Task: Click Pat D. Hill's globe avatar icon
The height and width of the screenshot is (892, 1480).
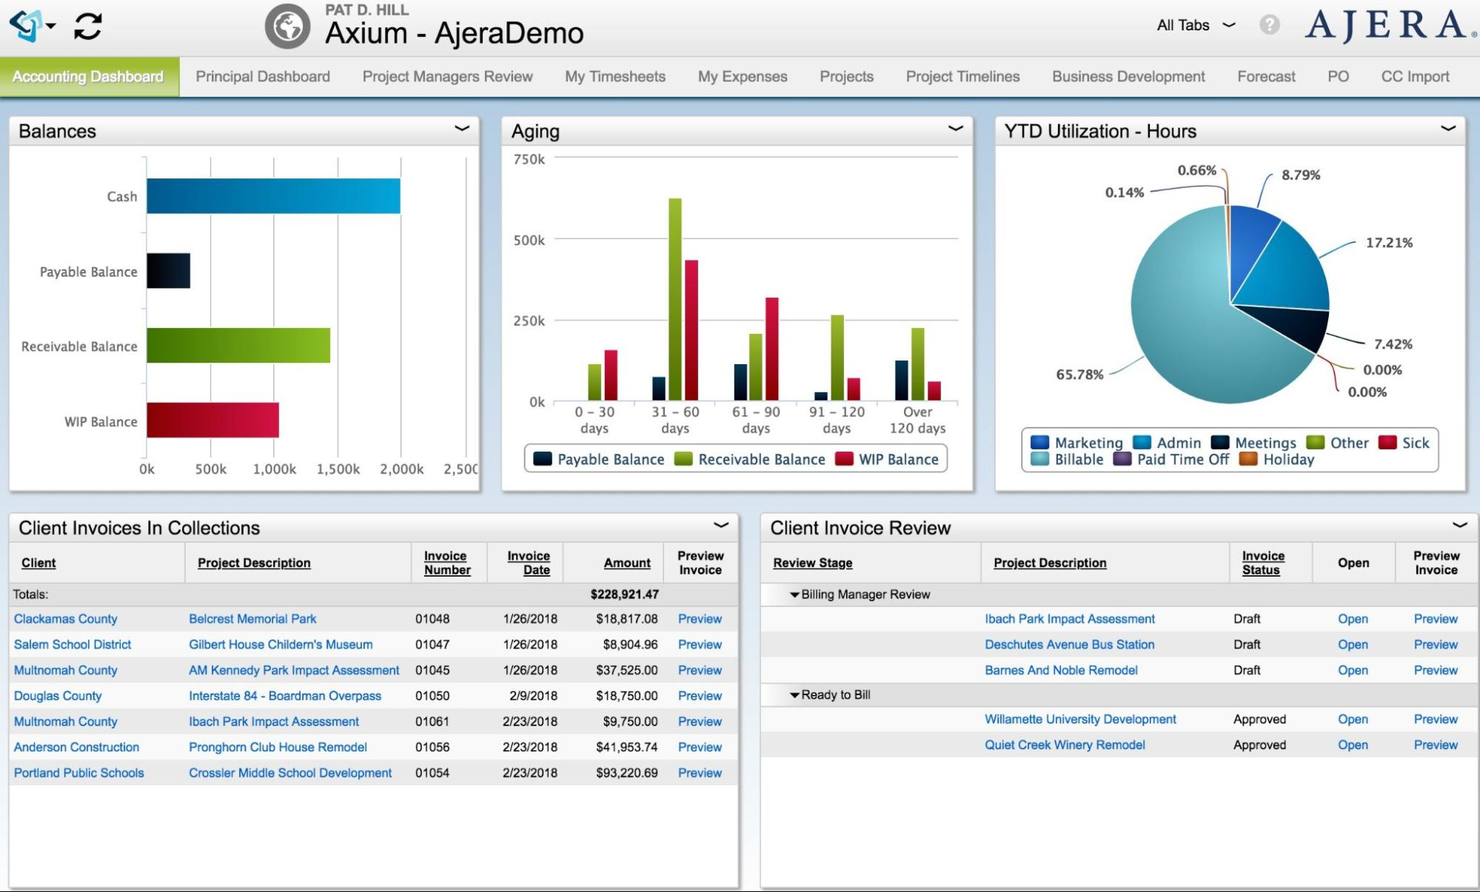Action: (x=287, y=27)
